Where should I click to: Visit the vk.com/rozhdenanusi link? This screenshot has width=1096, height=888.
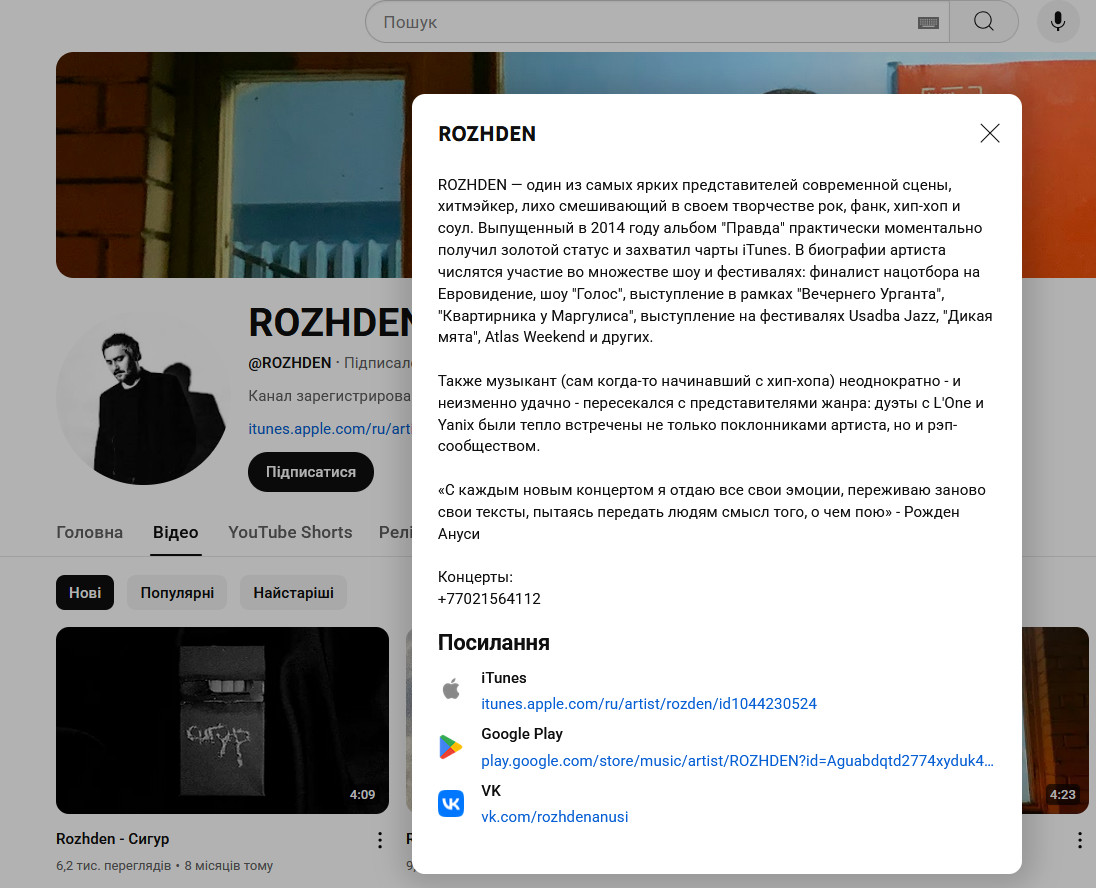(x=554, y=817)
